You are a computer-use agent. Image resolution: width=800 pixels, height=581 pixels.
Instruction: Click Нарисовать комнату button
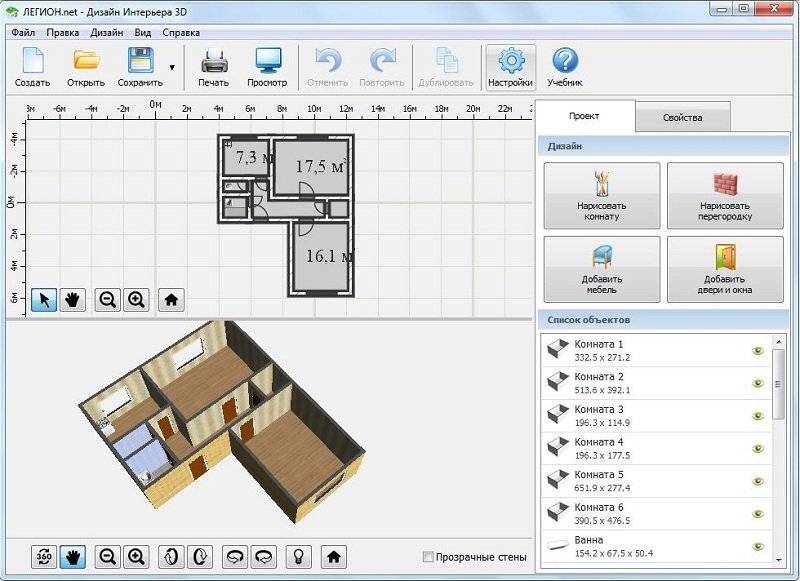coord(602,196)
